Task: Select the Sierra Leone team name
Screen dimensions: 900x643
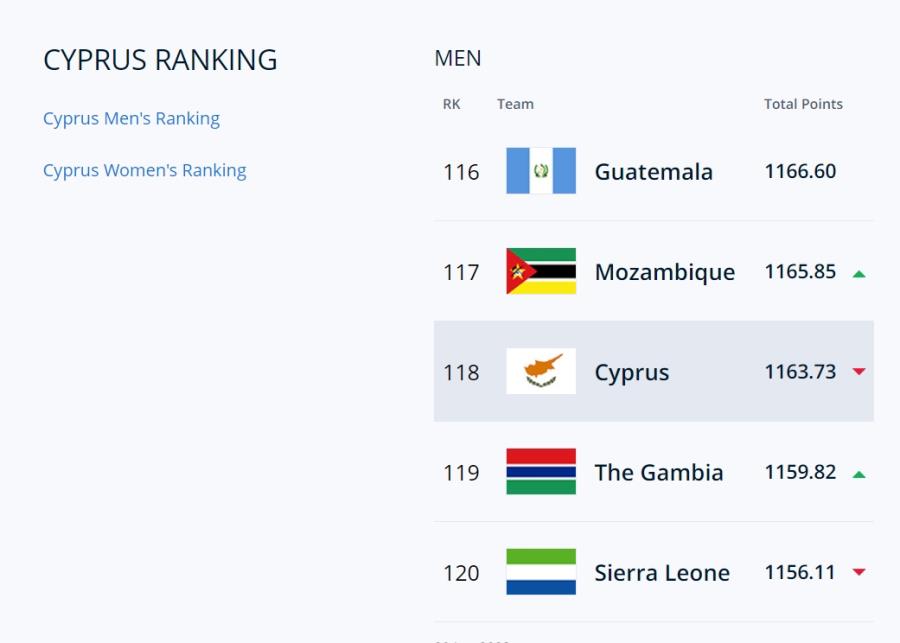Action: coord(662,573)
